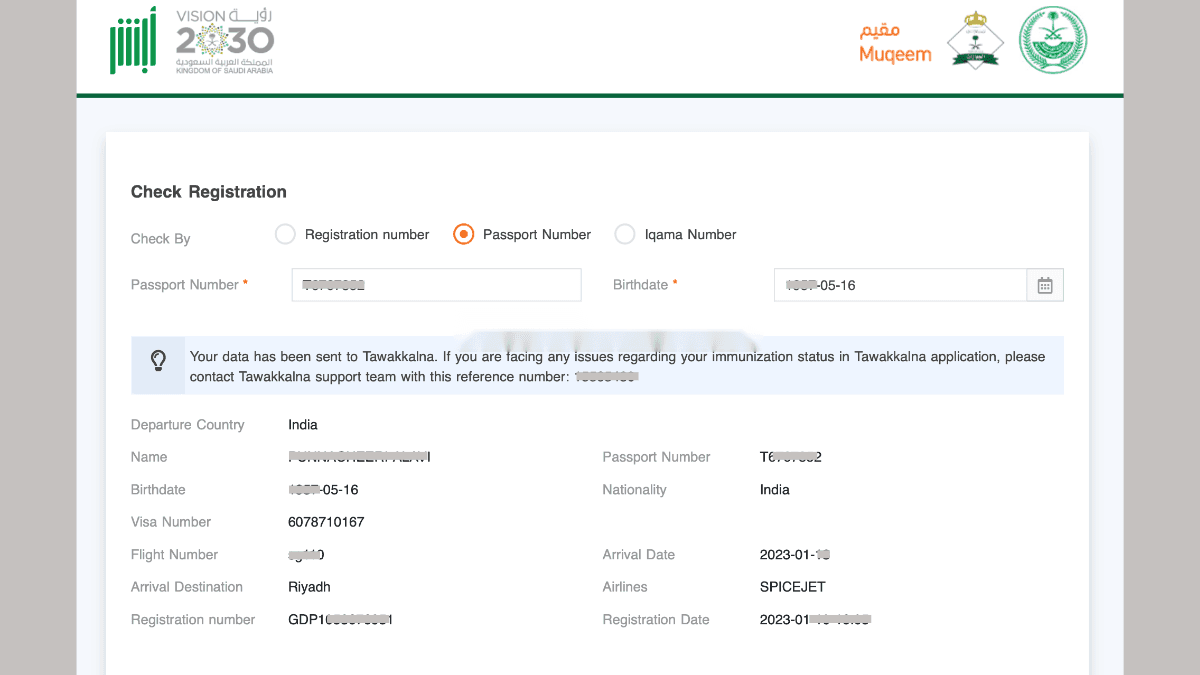This screenshot has width=1200, height=675.
Task: Click the Registration Date value
Action: 815,620
